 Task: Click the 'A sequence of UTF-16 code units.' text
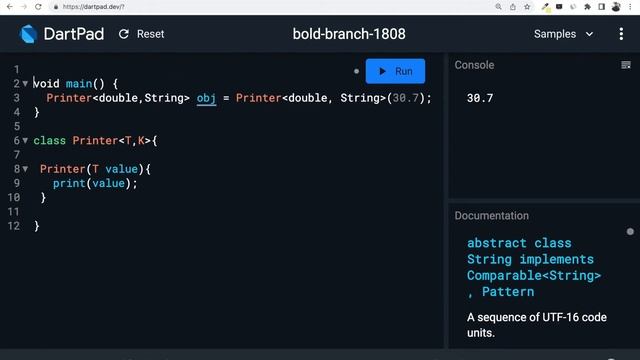pos(537,325)
